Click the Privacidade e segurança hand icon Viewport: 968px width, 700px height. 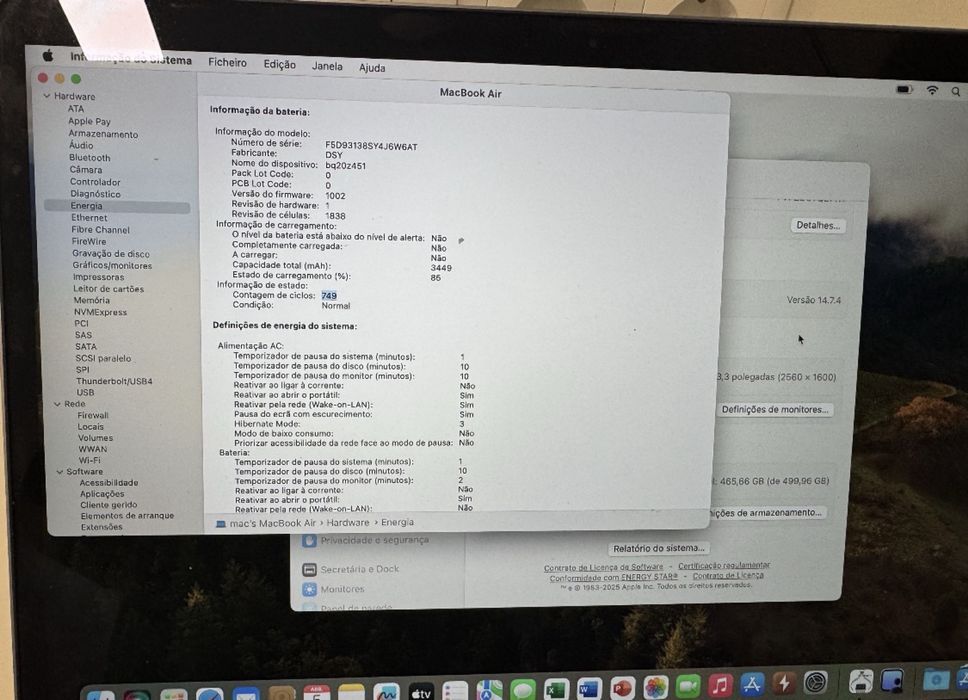point(309,541)
